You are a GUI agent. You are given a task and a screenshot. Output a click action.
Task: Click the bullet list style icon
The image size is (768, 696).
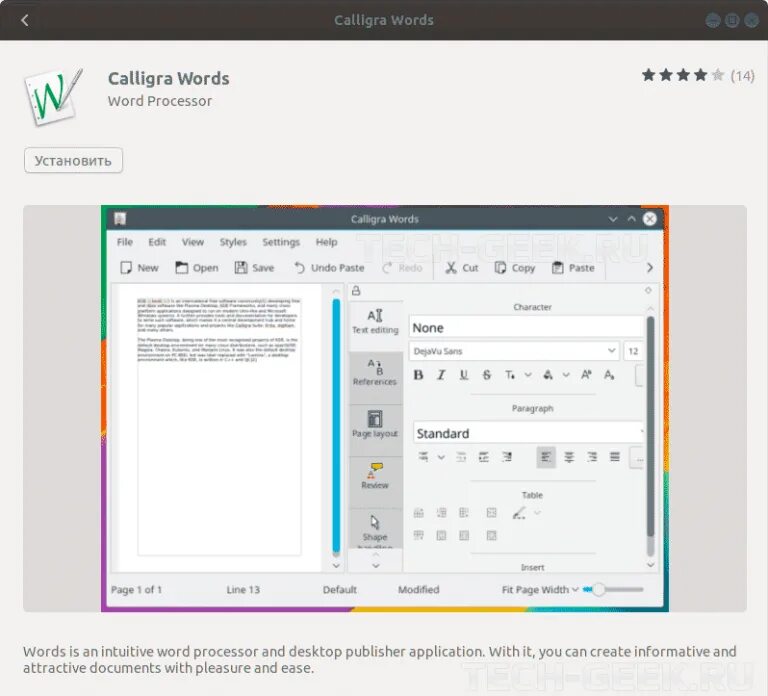click(424, 457)
